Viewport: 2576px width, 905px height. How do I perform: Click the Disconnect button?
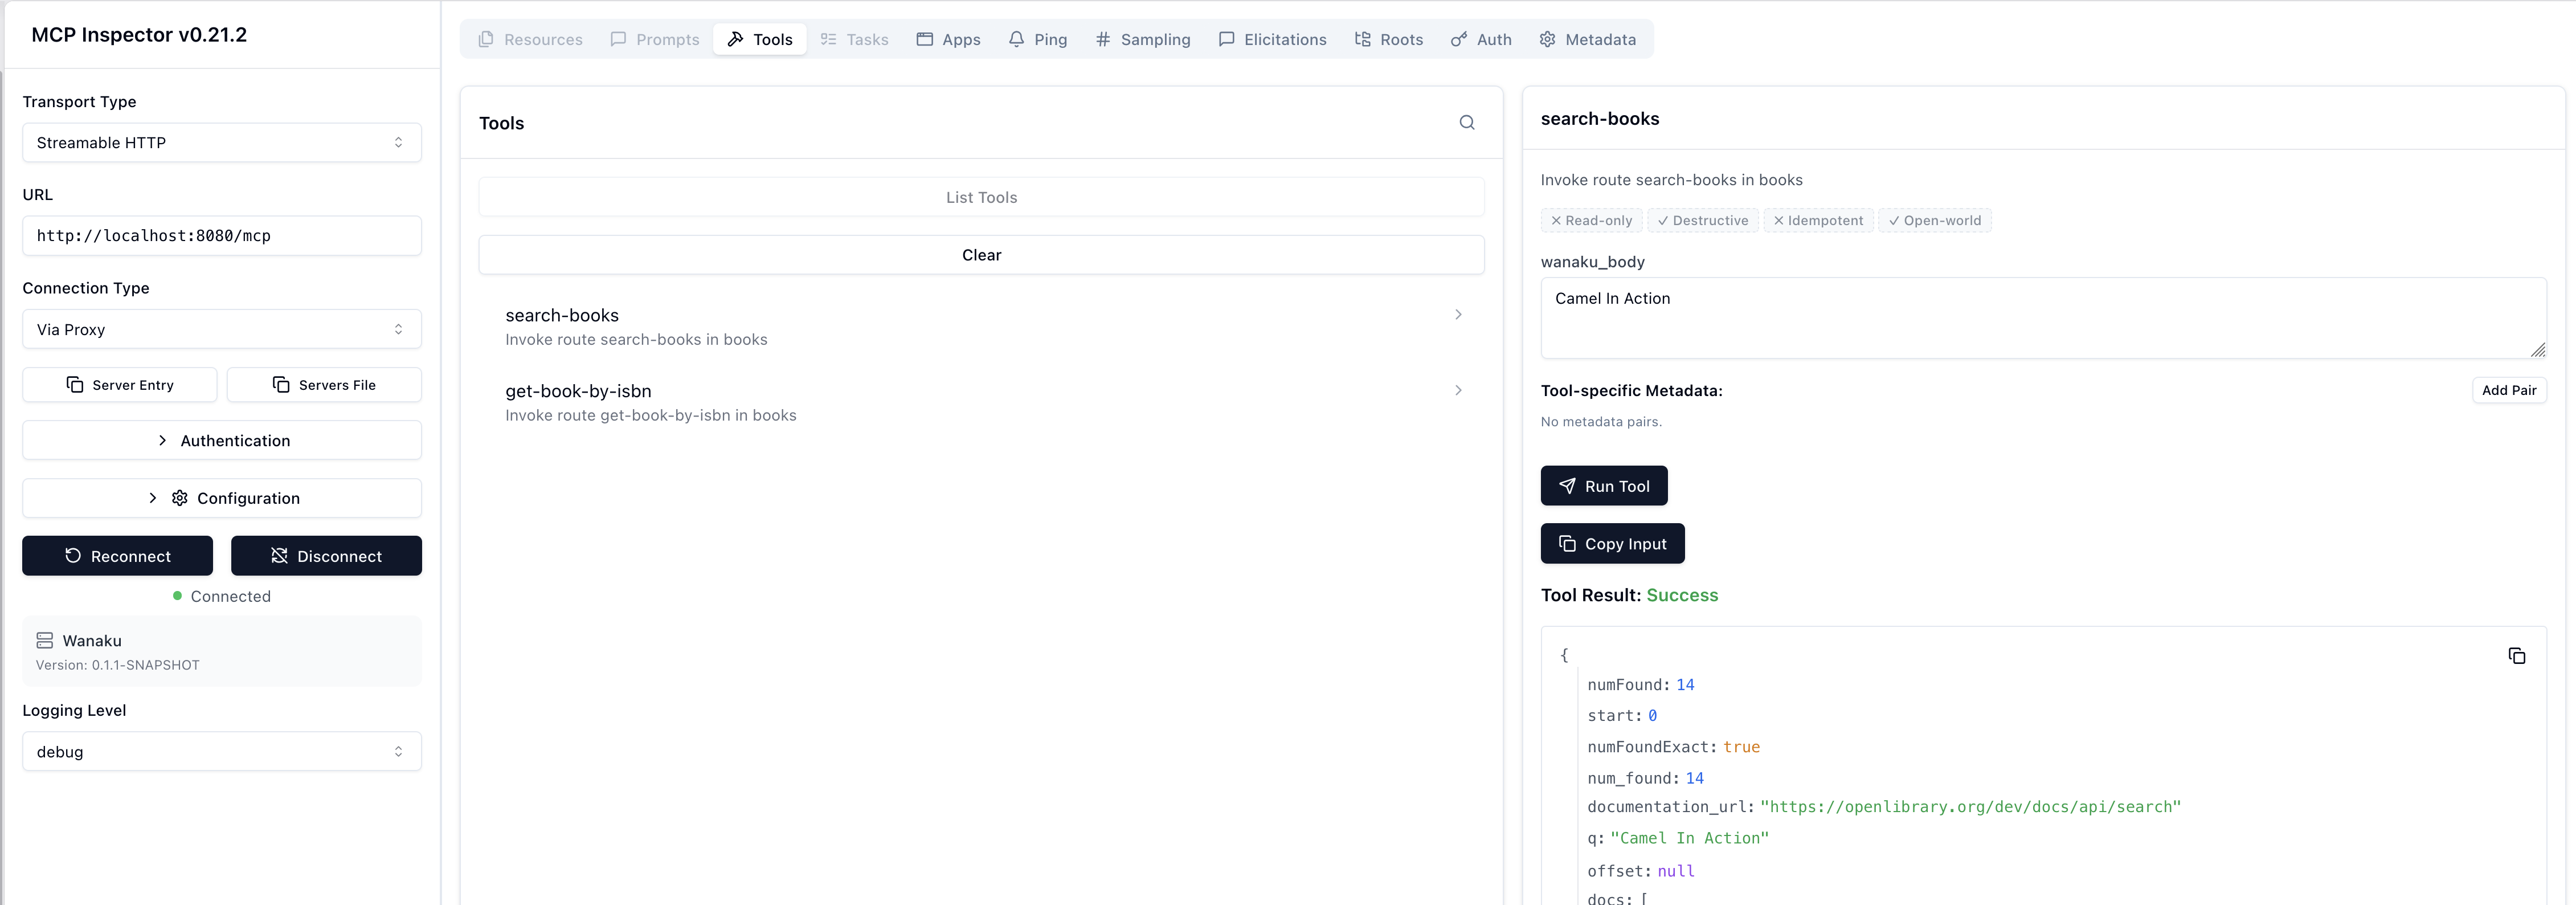[326, 556]
